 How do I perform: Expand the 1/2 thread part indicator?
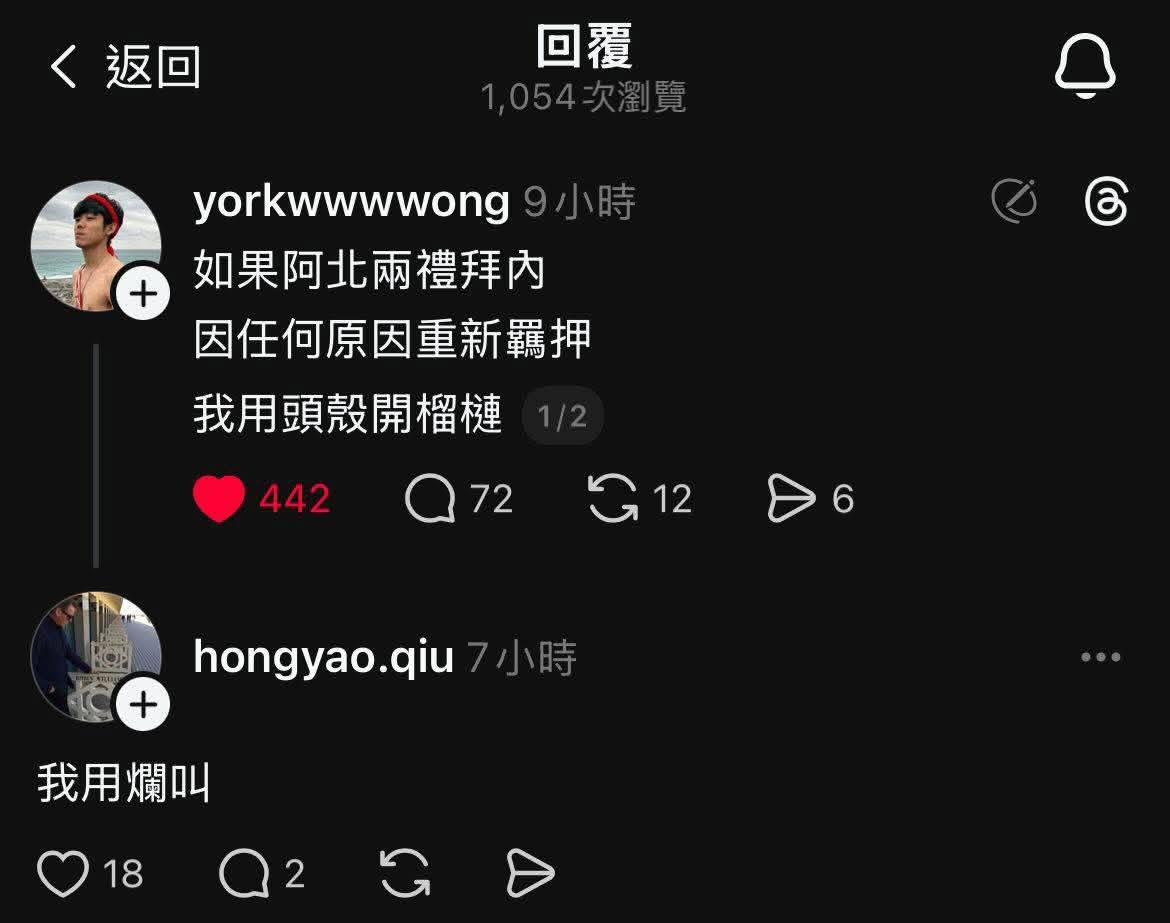[x=562, y=416]
